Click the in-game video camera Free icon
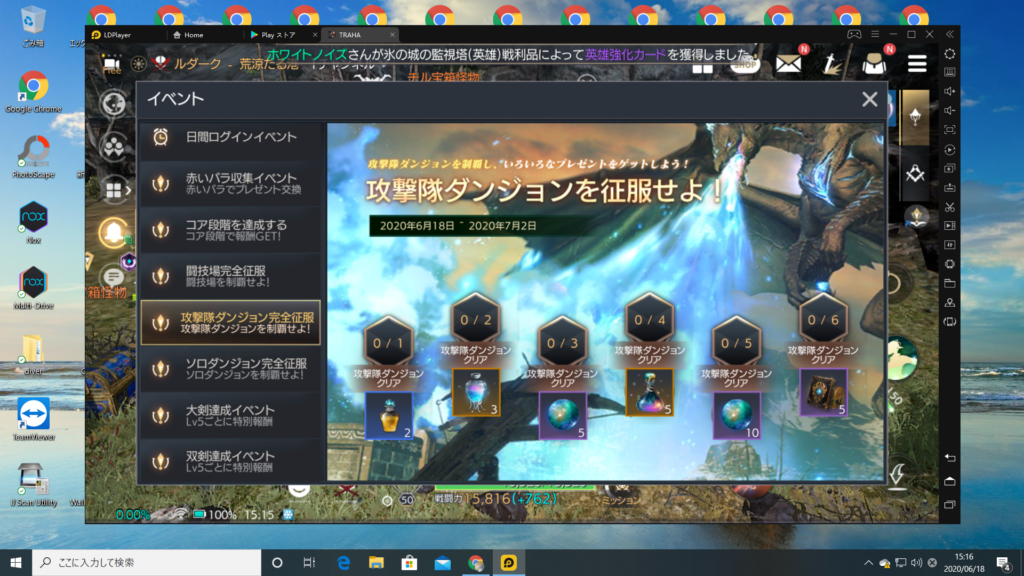Screen dimensions: 1024x576 pyautogui.click(x=112, y=65)
